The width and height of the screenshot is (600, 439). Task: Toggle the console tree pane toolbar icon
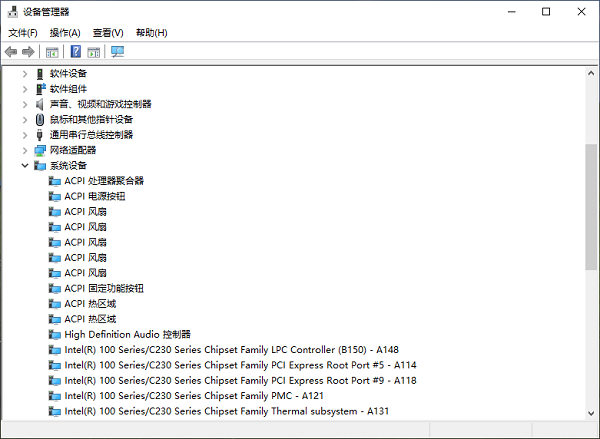pyautogui.click(x=52, y=52)
